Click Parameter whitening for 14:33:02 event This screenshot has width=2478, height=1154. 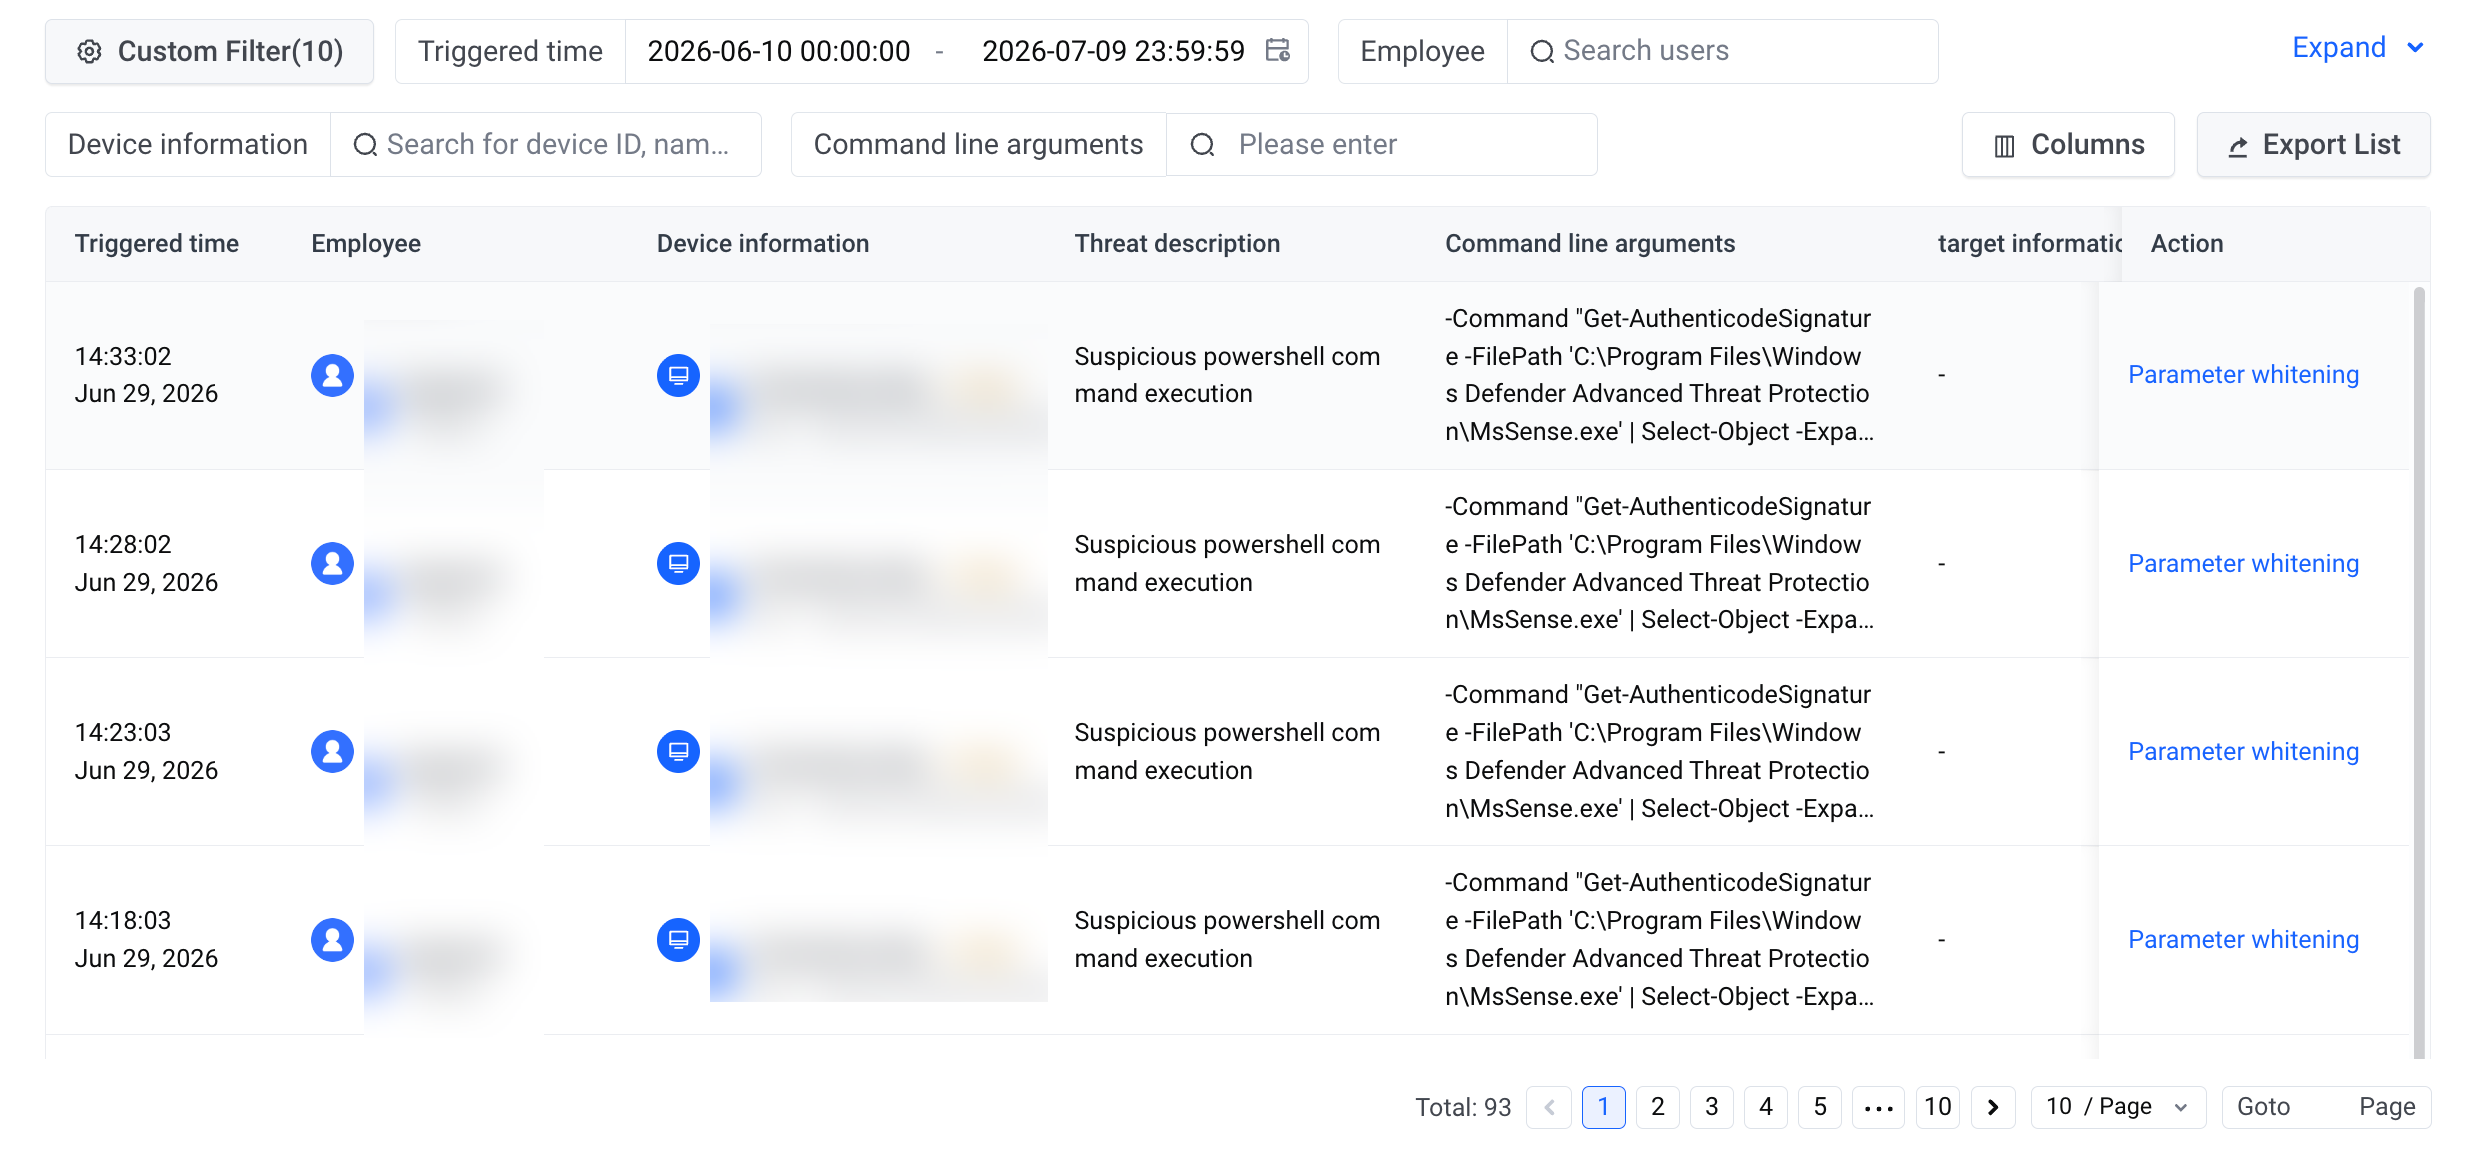click(x=2243, y=375)
